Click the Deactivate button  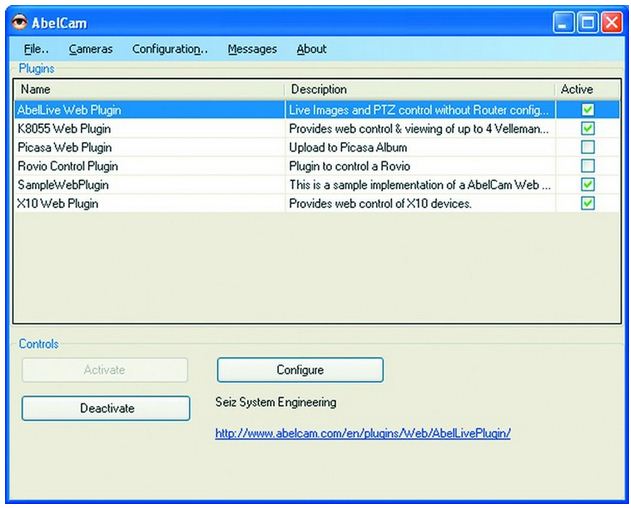[x=106, y=408]
